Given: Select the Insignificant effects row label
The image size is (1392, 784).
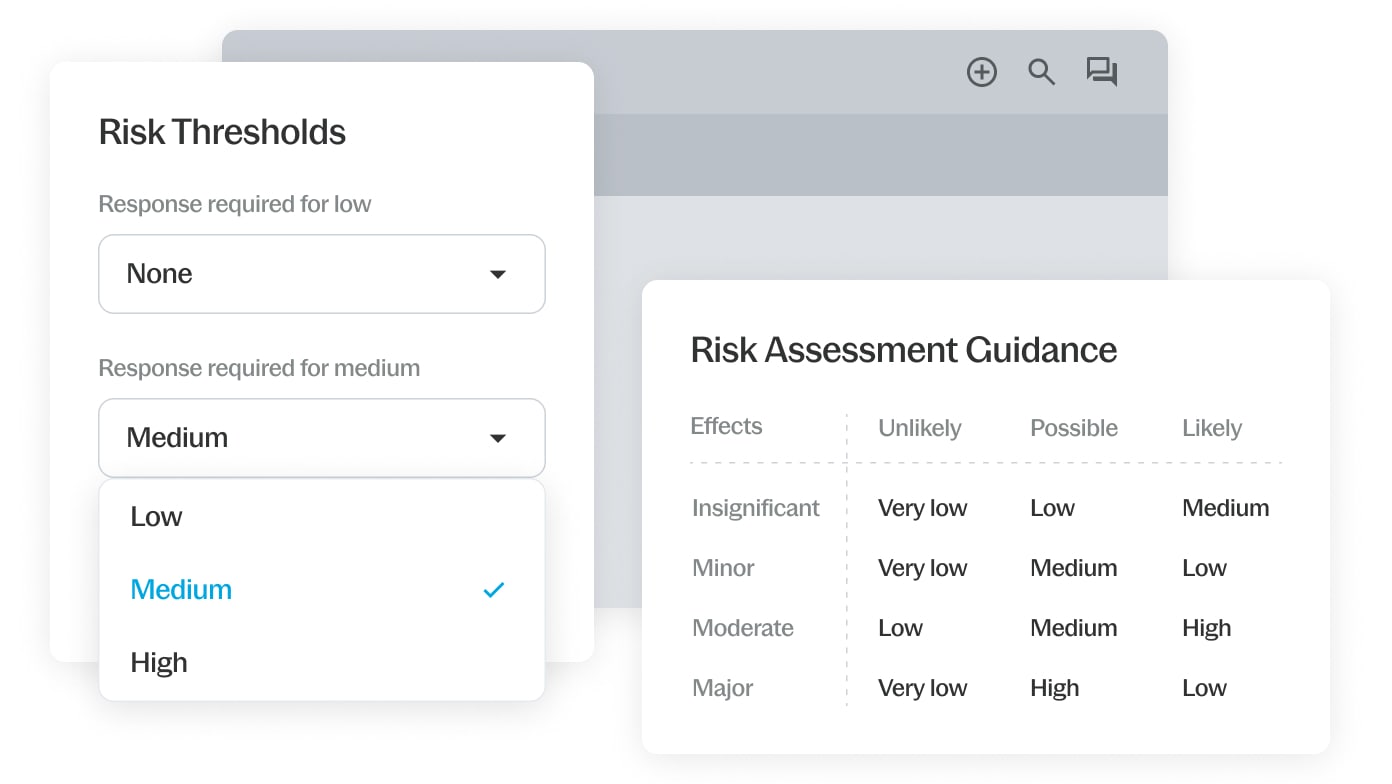Looking at the screenshot, I should coord(755,508).
